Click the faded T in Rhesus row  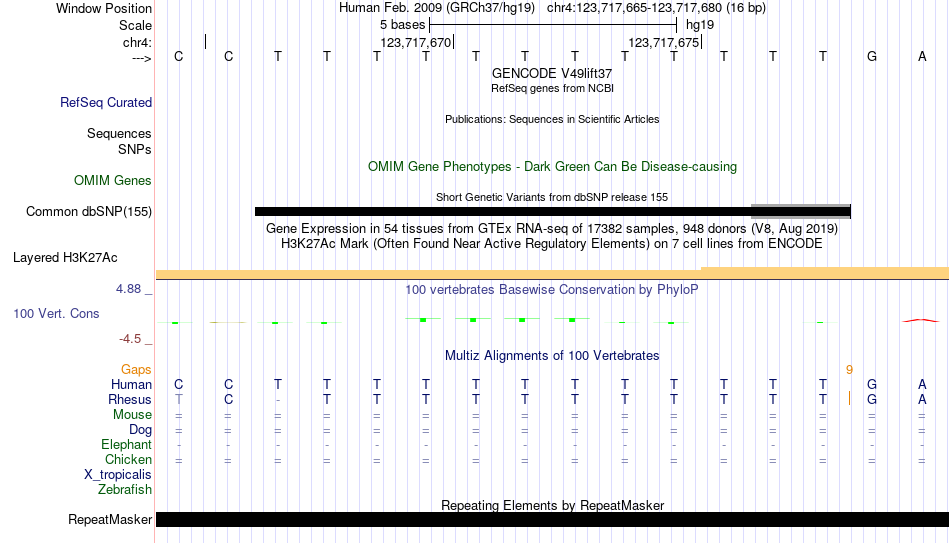[178, 399]
